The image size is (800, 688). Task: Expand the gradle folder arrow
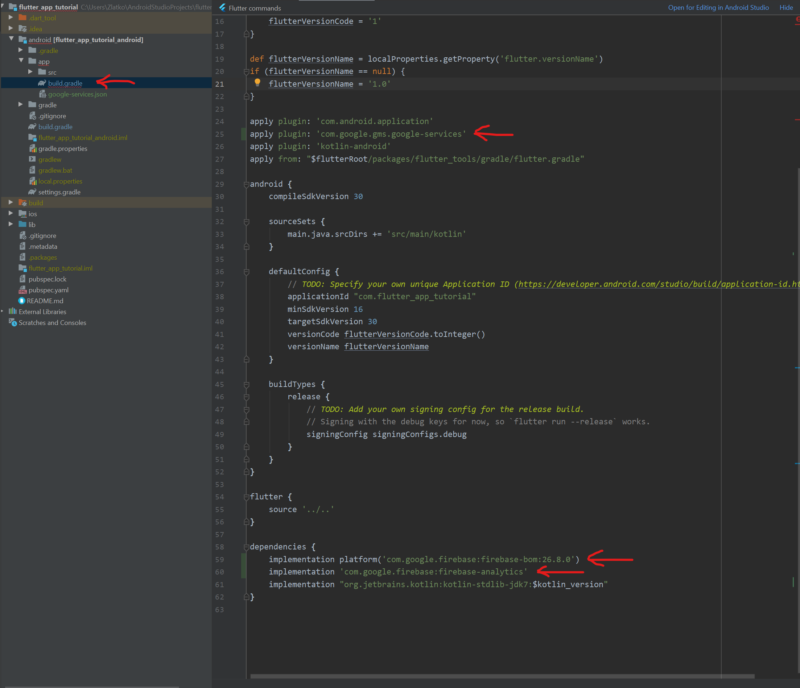click(20, 105)
